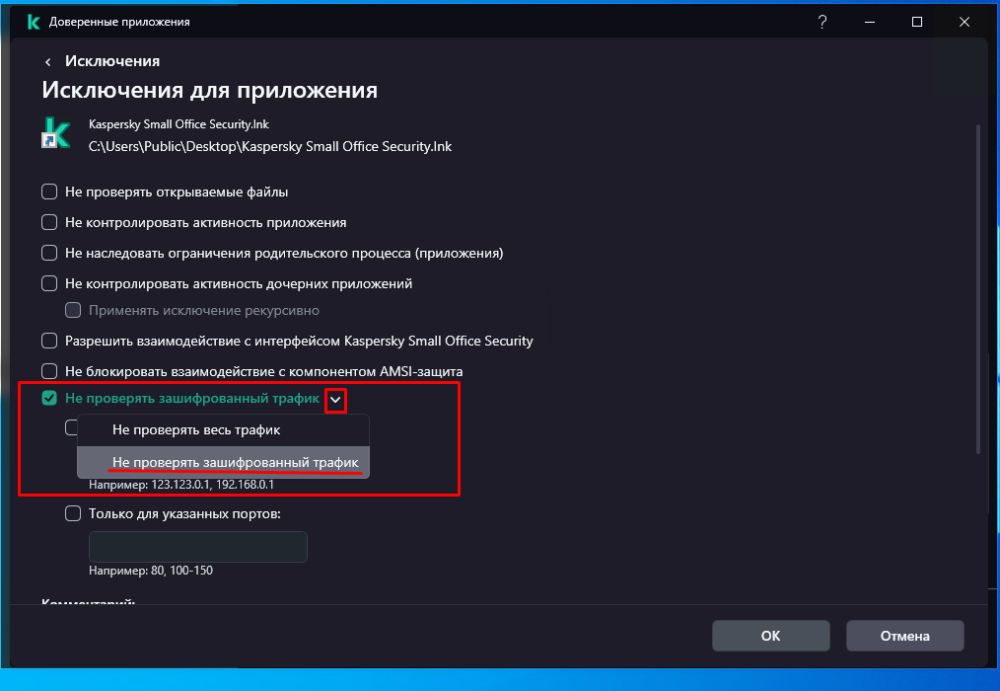This screenshot has width=1000, height=691.
Task: Toggle Не наследовать ограничения родительского процесса
Action: [49, 253]
